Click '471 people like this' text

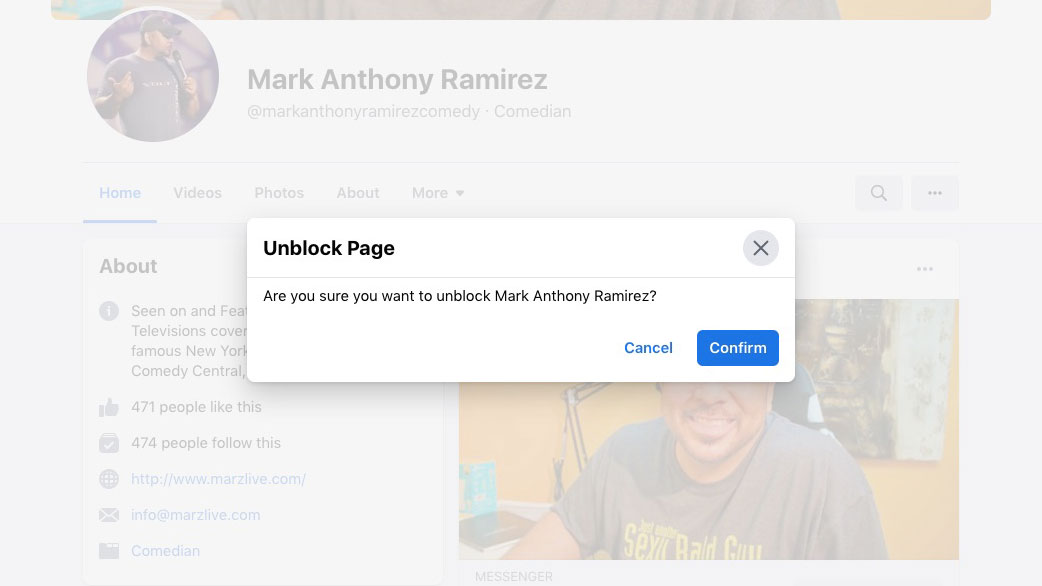pos(196,407)
